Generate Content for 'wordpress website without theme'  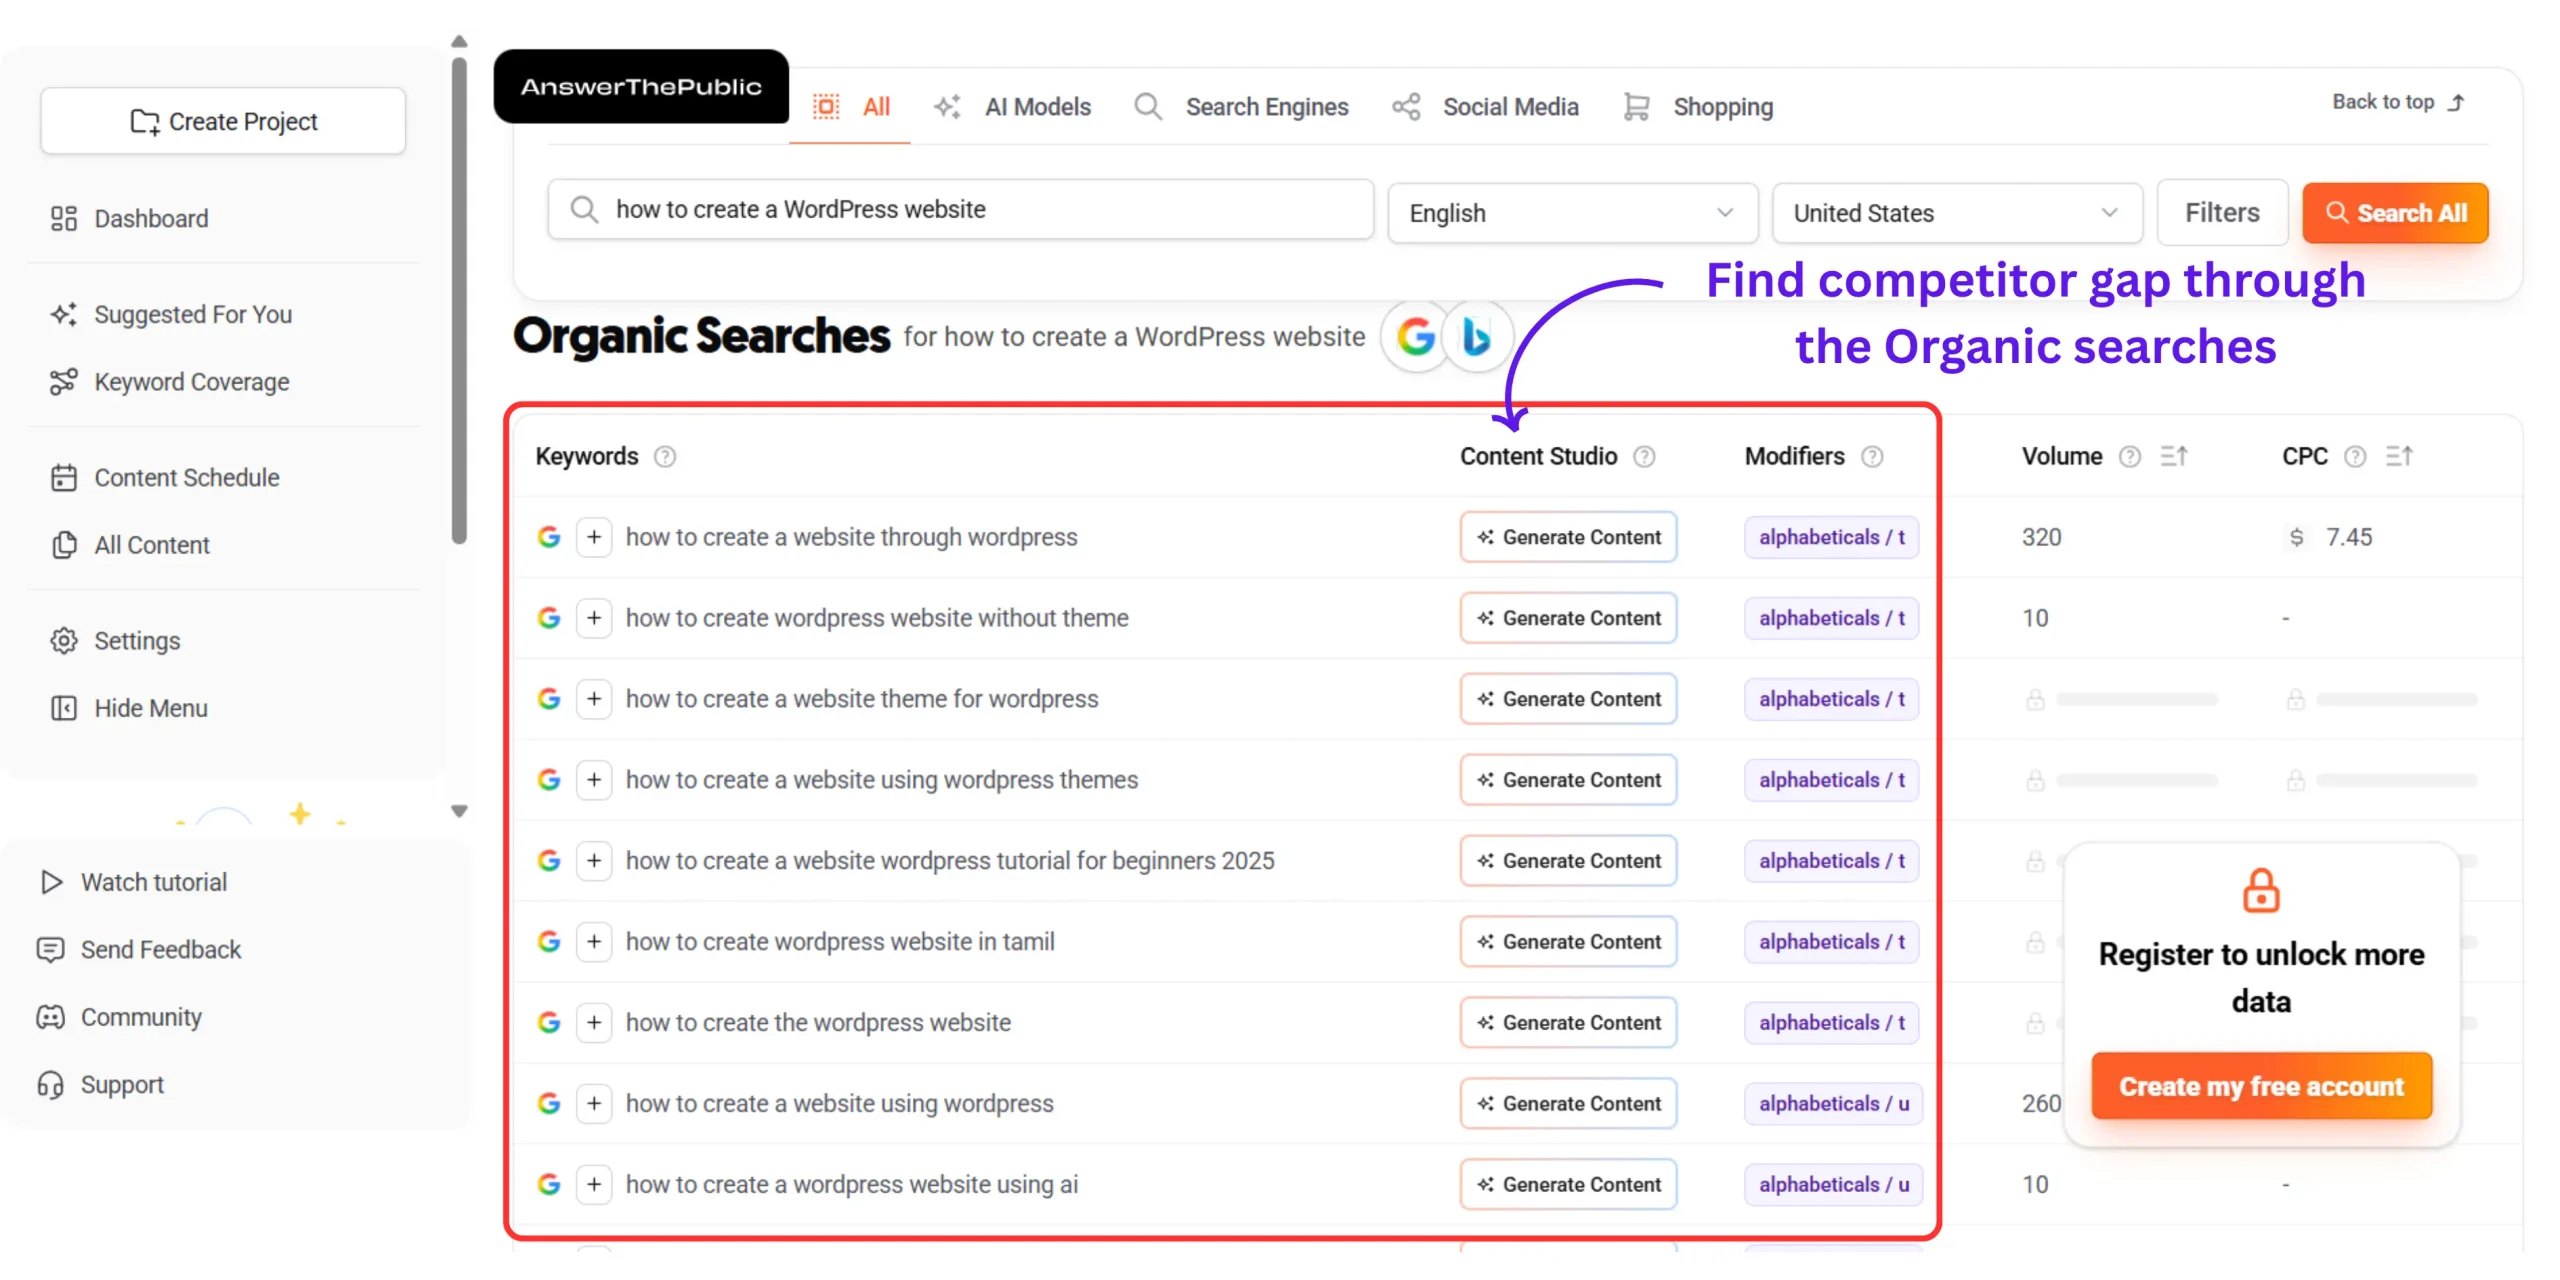point(1568,618)
